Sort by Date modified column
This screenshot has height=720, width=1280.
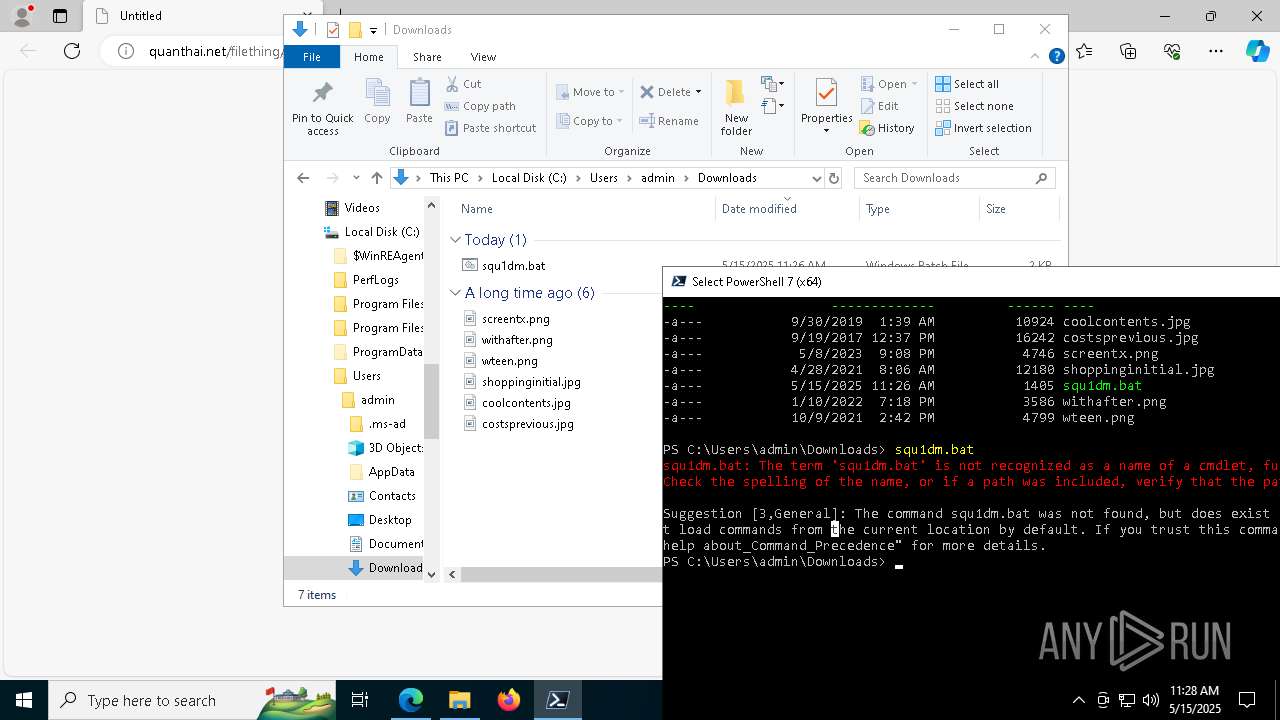[788, 209]
